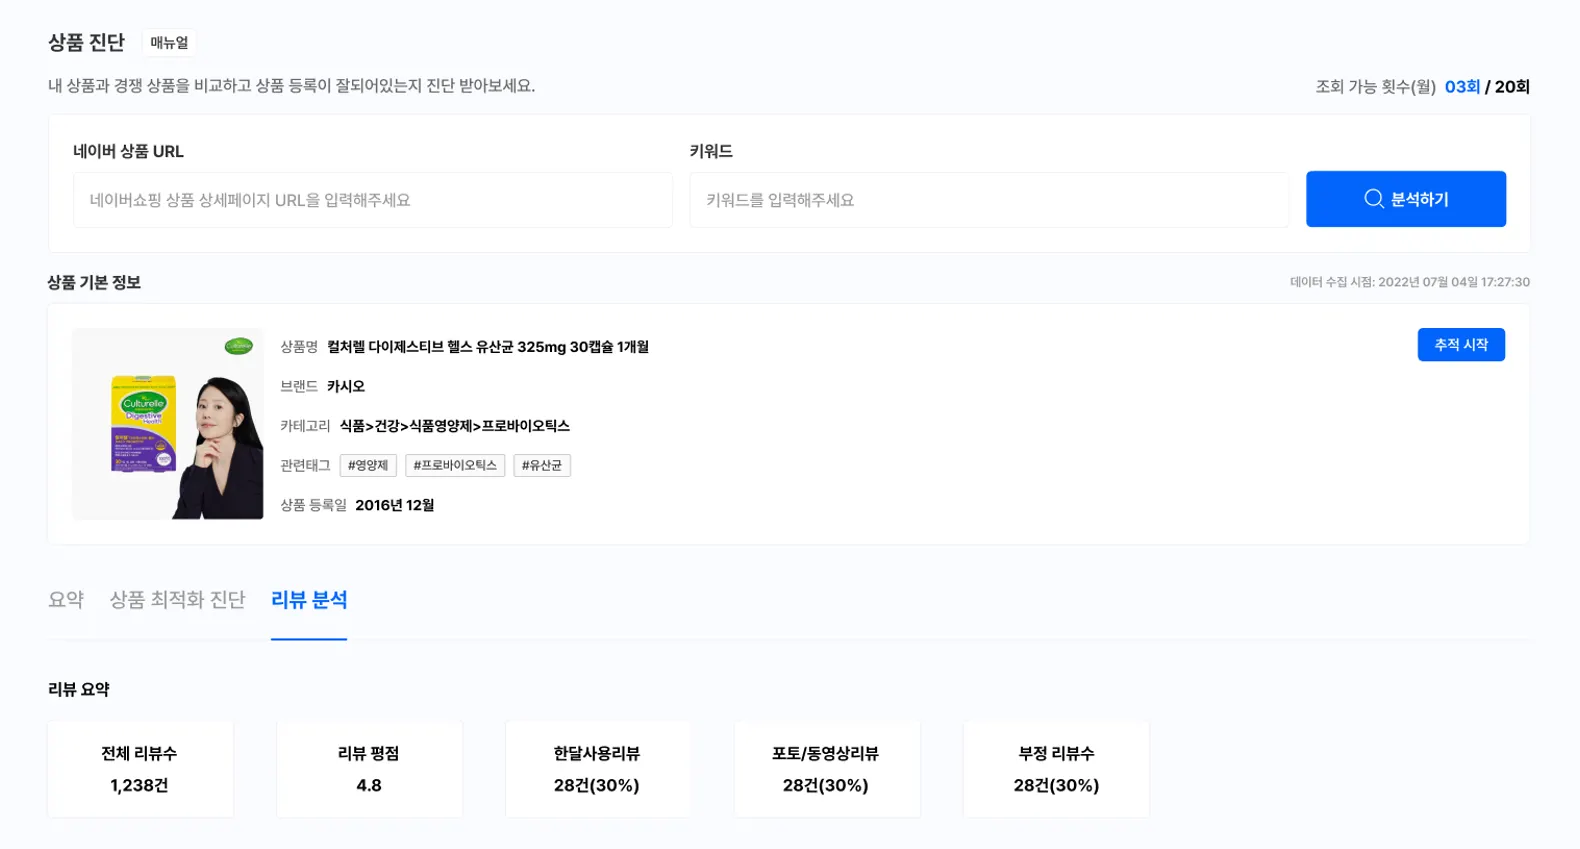Click the 추적 시작 button
The height and width of the screenshot is (849, 1580).
click(x=1461, y=345)
